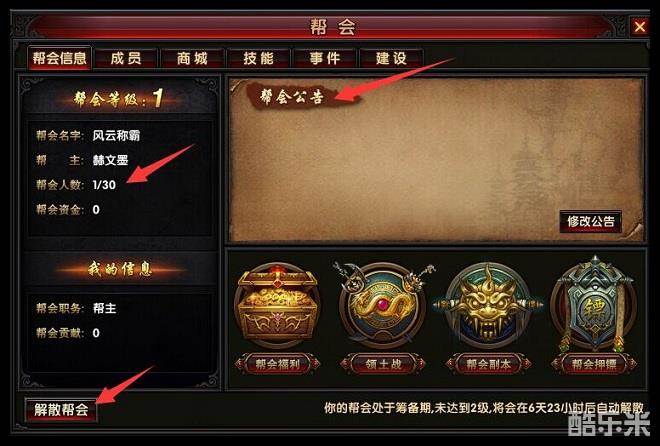Click the 帮会福利 label button
This screenshot has height=446, width=660.
point(278,364)
